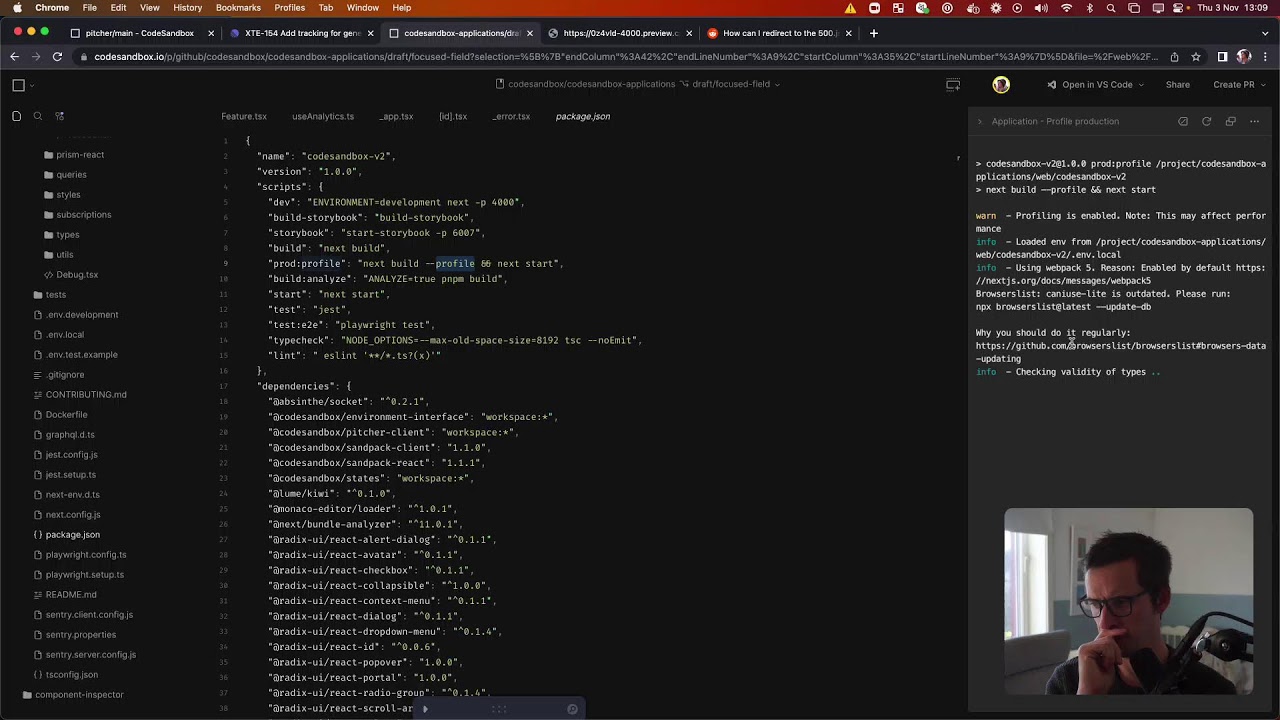Open the .gitignore file
Image resolution: width=1280 pixels, height=720 pixels.
click(x=65, y=375)
